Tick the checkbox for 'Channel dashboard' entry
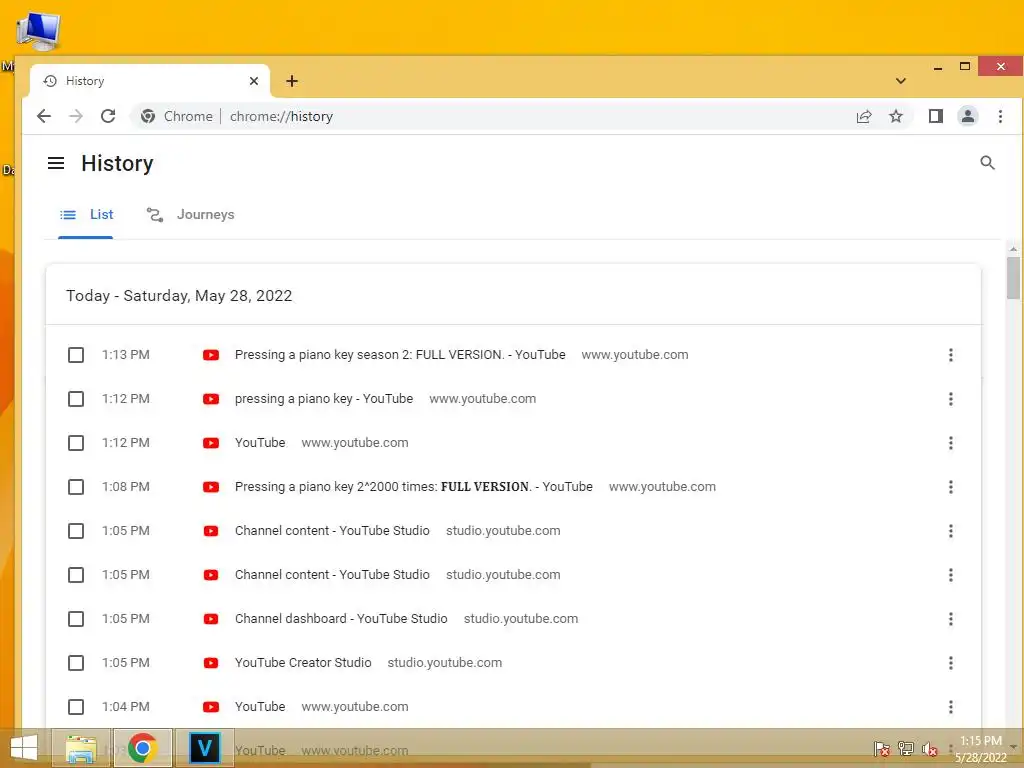1024x768 pixels. pyautogui.click(x=76, y=618)
